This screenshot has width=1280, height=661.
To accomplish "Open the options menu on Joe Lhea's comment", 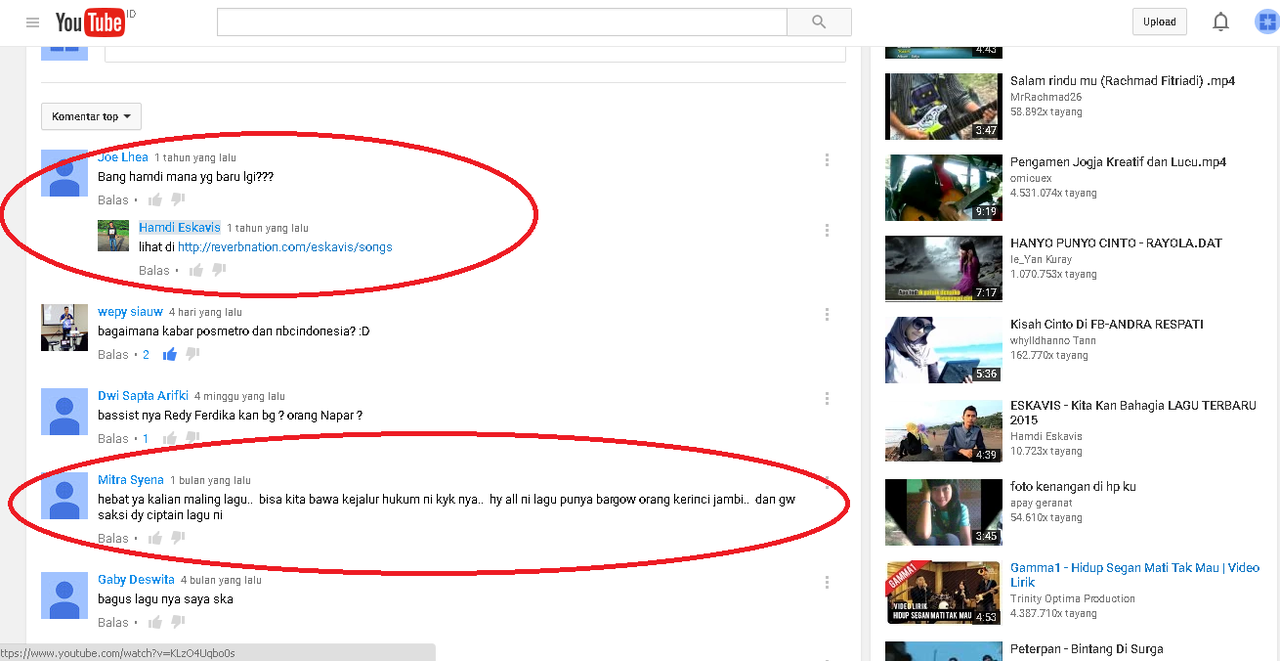I will 827,160.
